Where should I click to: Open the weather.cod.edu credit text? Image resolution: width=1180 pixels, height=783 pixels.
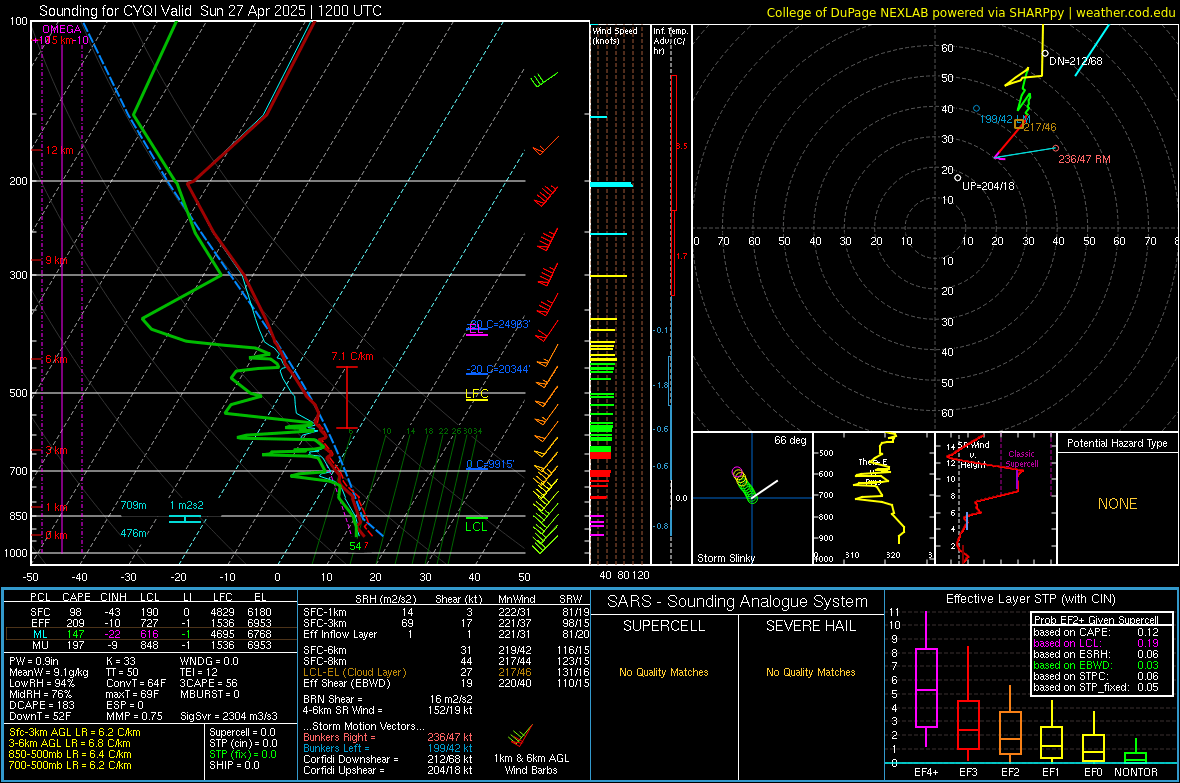coord(1125,12)
